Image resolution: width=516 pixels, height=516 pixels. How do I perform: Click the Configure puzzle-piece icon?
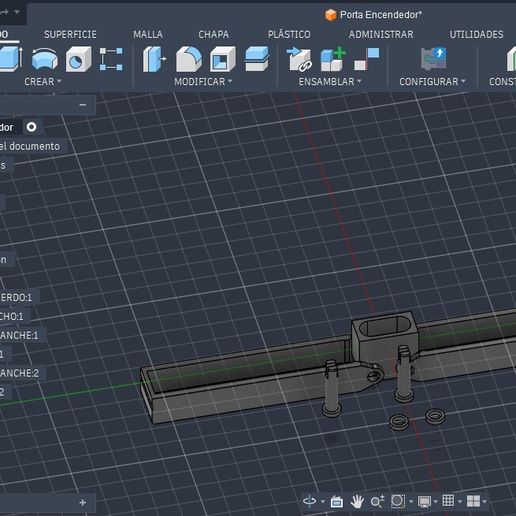(x=433, y=58)
